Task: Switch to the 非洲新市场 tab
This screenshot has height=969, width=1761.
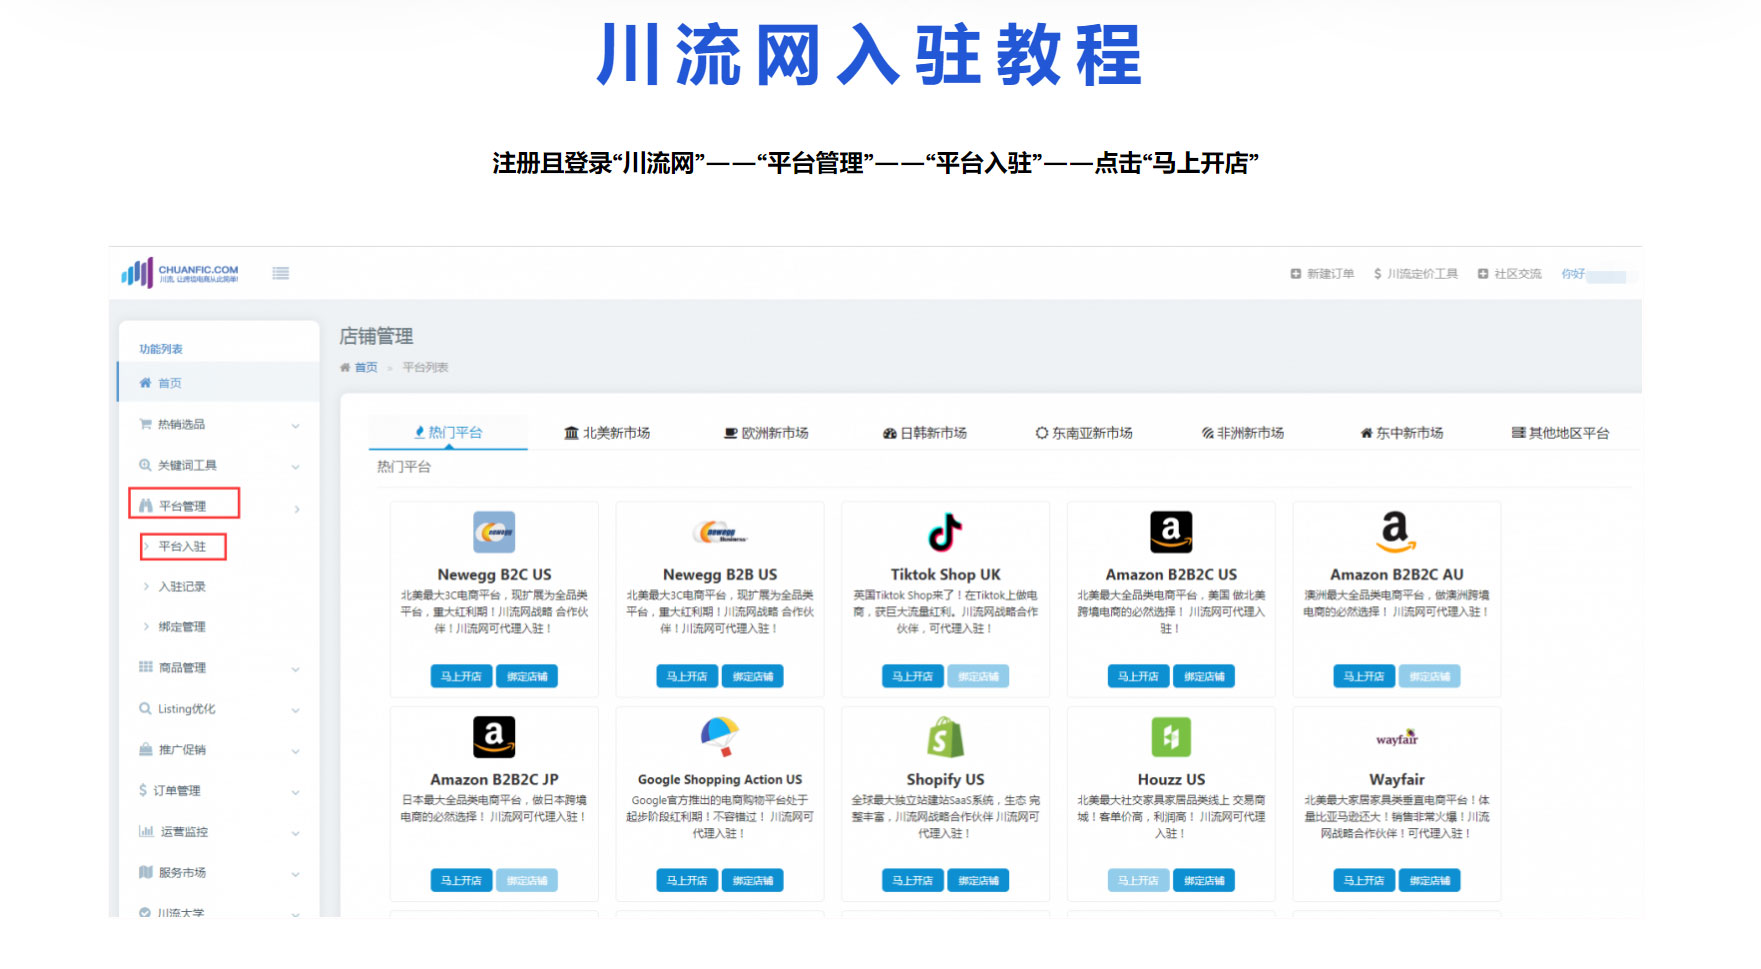Action: pyautogui.click(x=1243, y=432)
